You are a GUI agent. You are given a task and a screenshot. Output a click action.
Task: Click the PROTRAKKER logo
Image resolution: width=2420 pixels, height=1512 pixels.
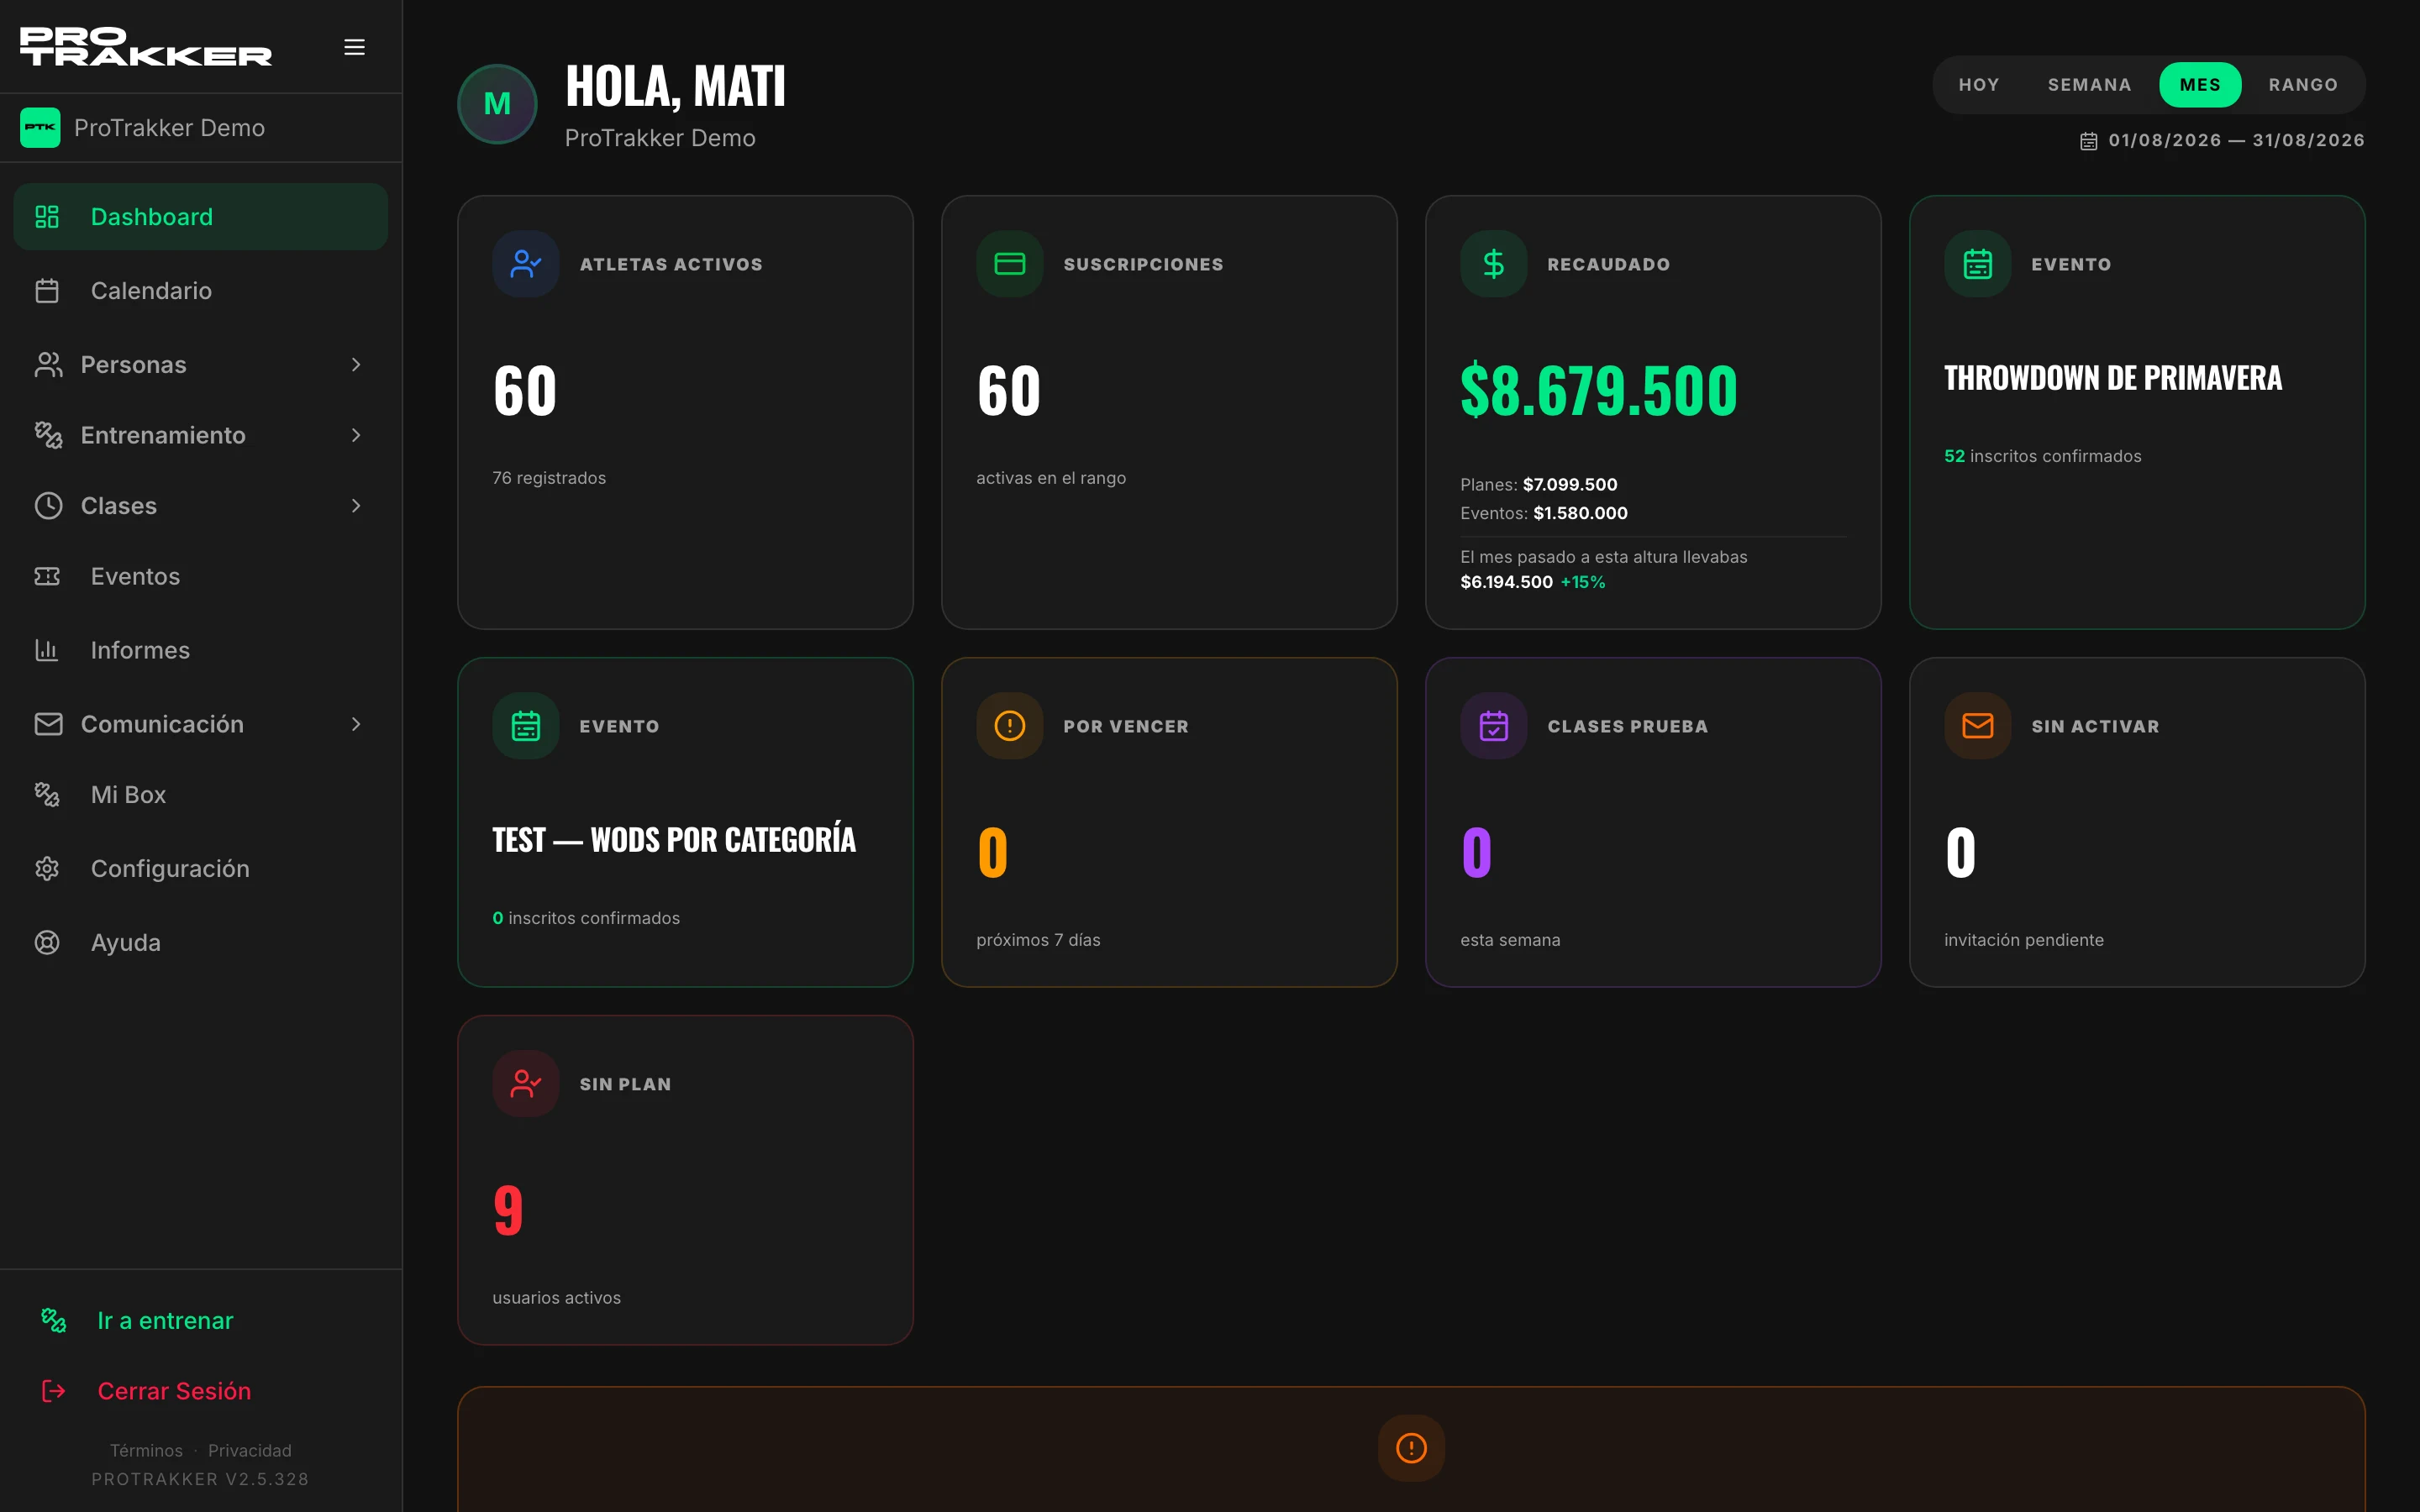(146, 46)
